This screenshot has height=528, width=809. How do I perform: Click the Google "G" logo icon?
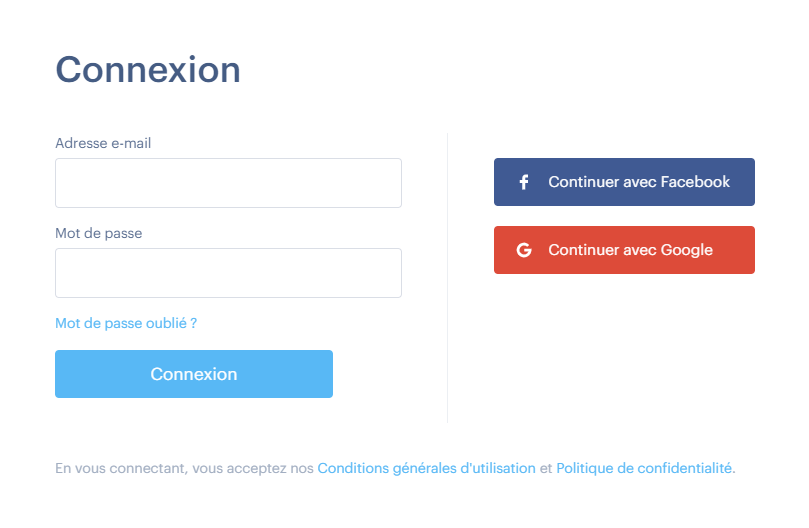pos(523,250)
